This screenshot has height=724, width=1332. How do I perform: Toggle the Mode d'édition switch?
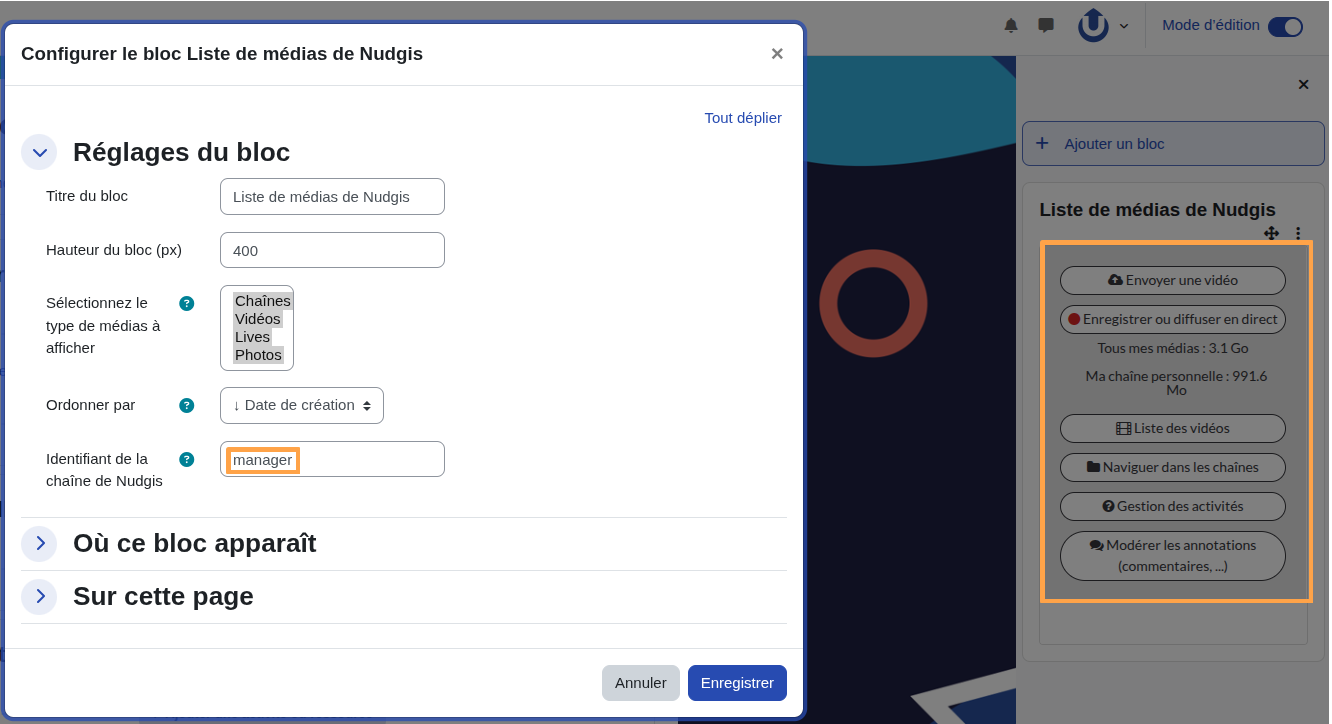coord(1285,27)
